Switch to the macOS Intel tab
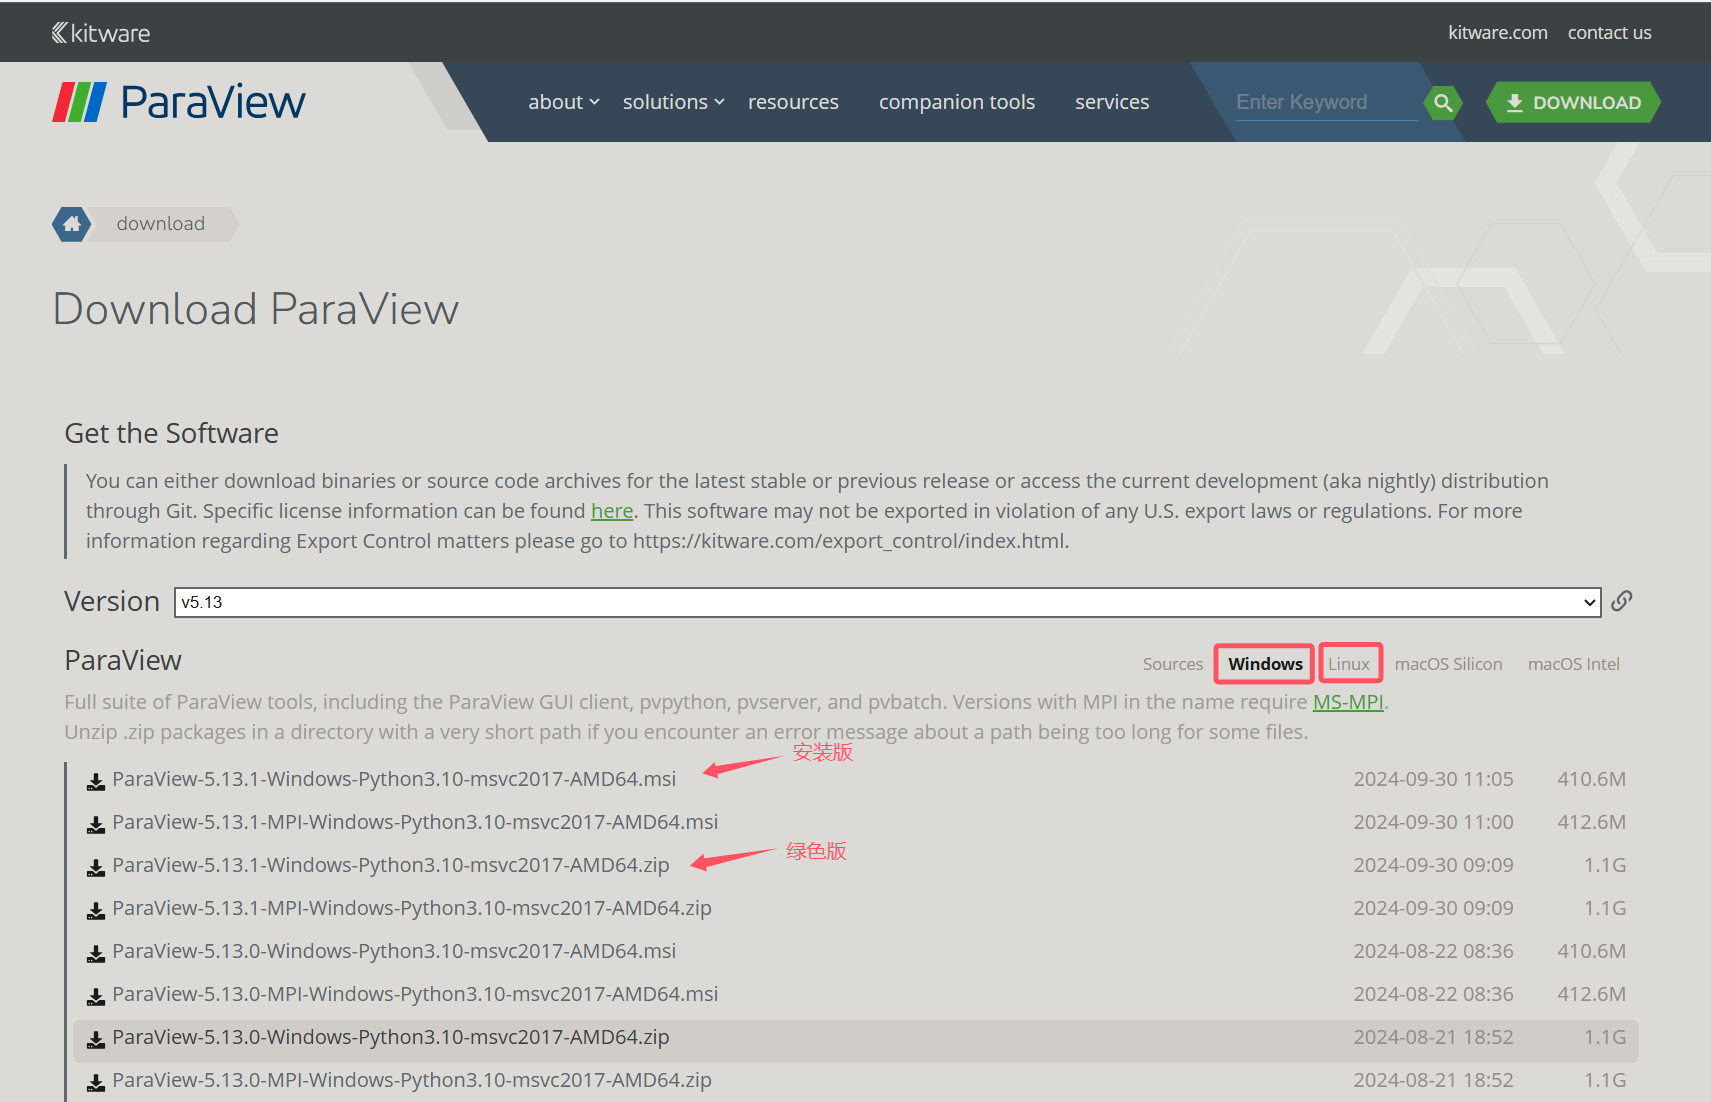The height and width of the screenshot is (1102, 1711). click(x=1574, y=664)
